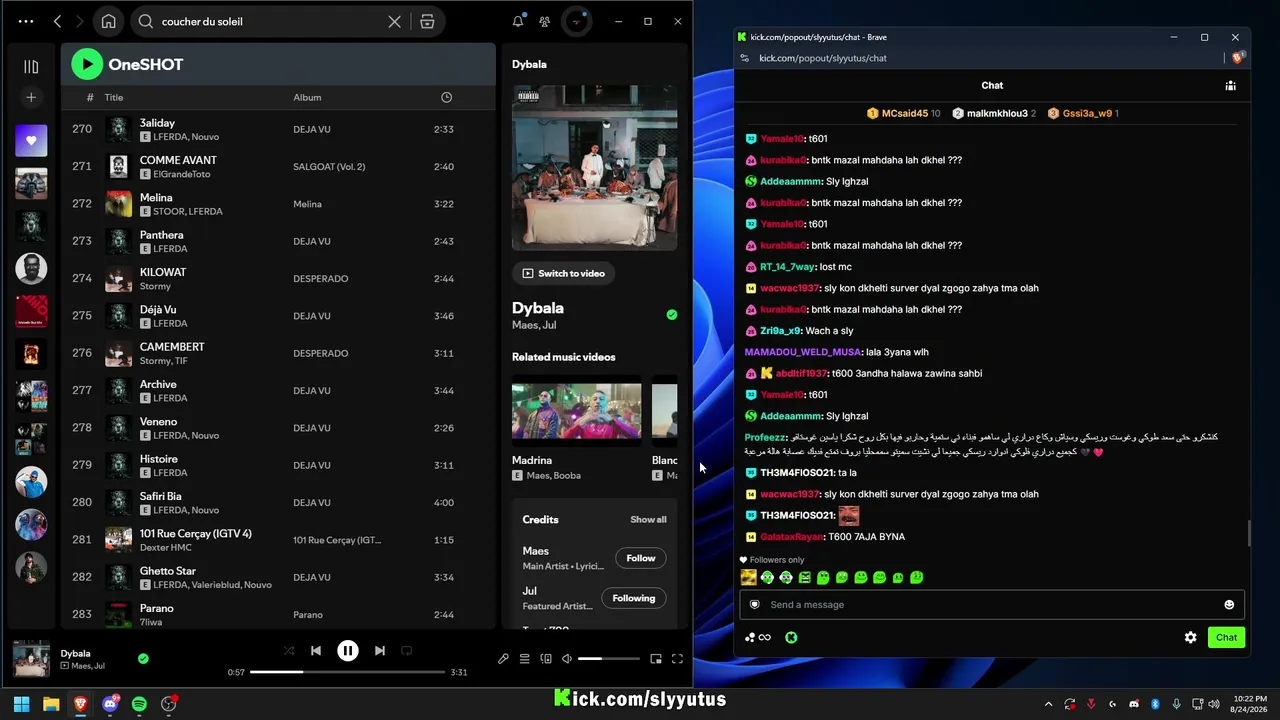Create a new playlist with plus icon
The height and width of the screenshot is (720, 1280).
[31, 97]
